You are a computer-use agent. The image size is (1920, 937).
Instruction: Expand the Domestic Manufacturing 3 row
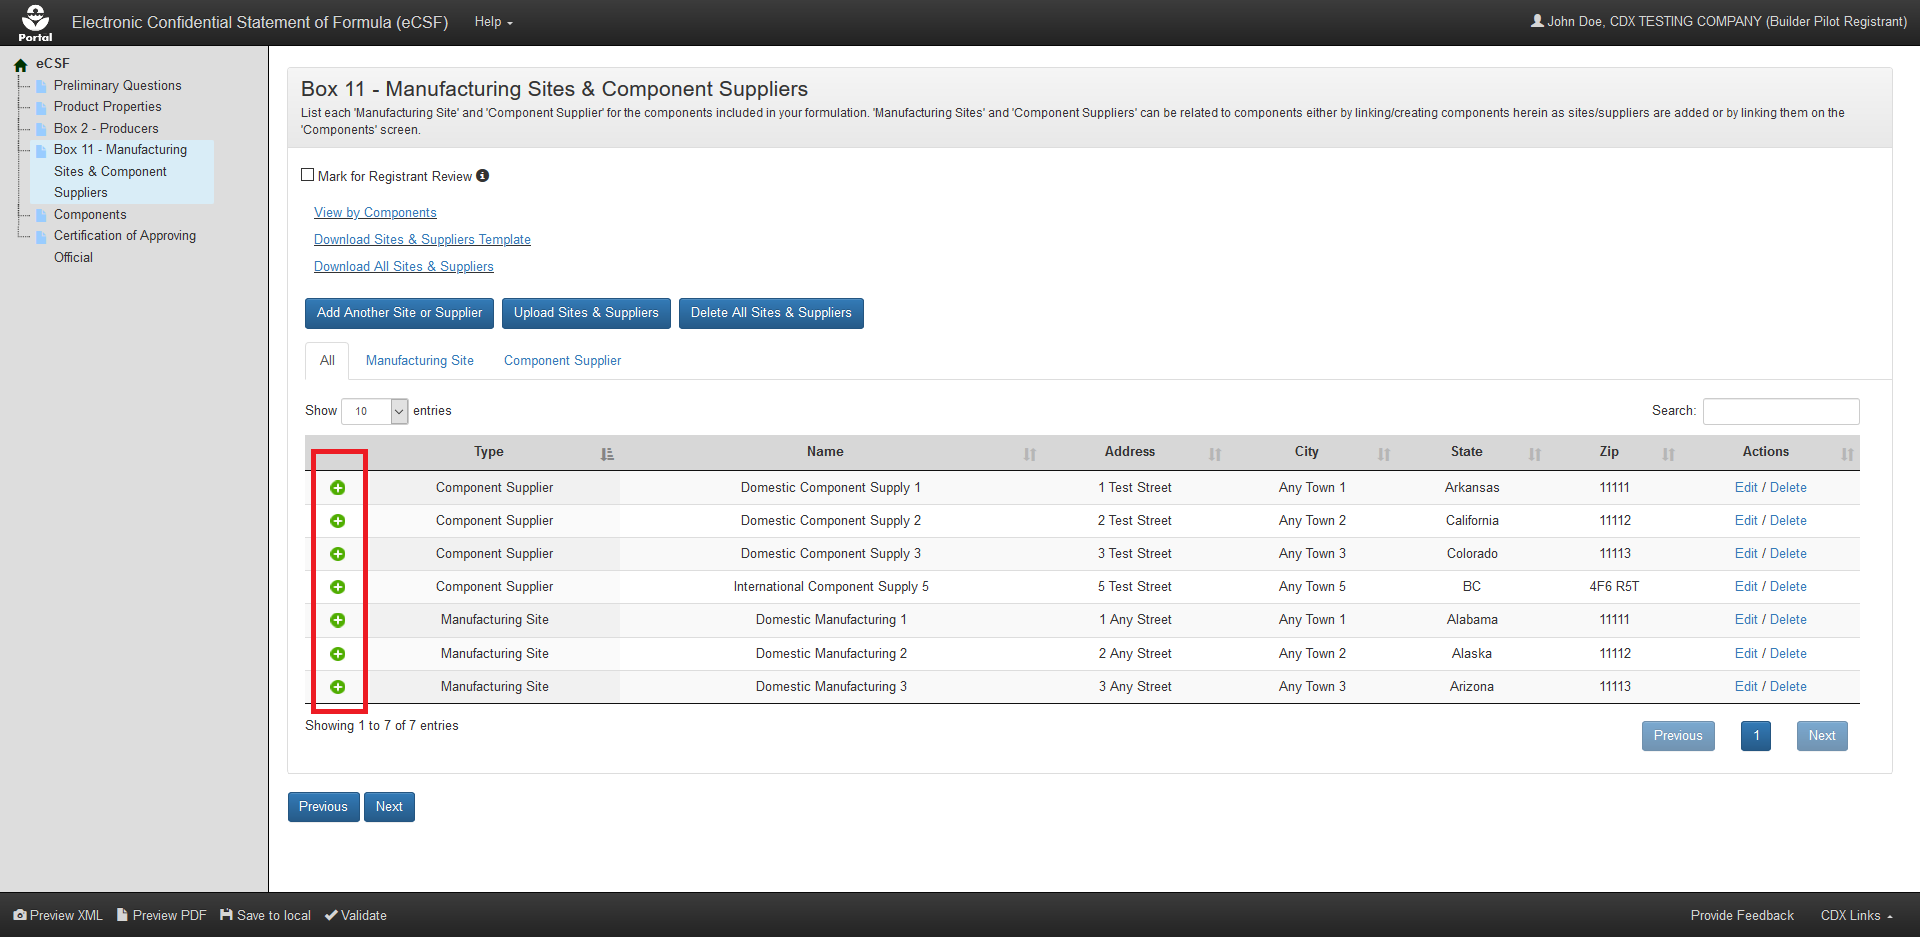(338, 687)
